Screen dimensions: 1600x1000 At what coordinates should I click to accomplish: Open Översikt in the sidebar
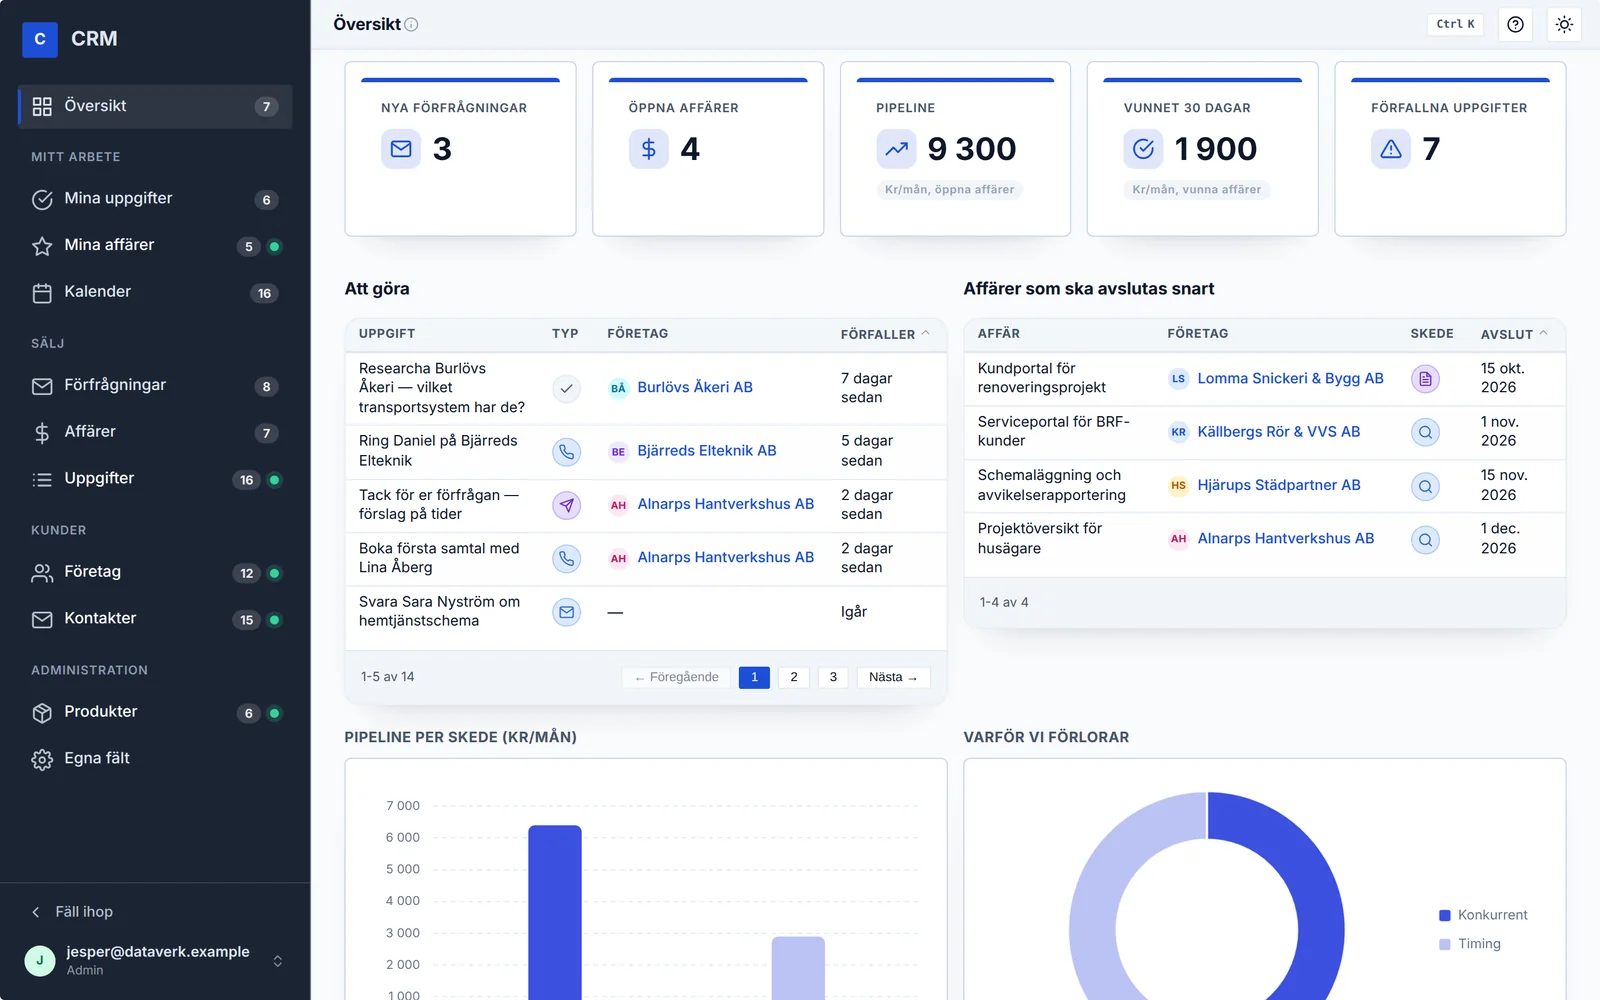point(156,106)
